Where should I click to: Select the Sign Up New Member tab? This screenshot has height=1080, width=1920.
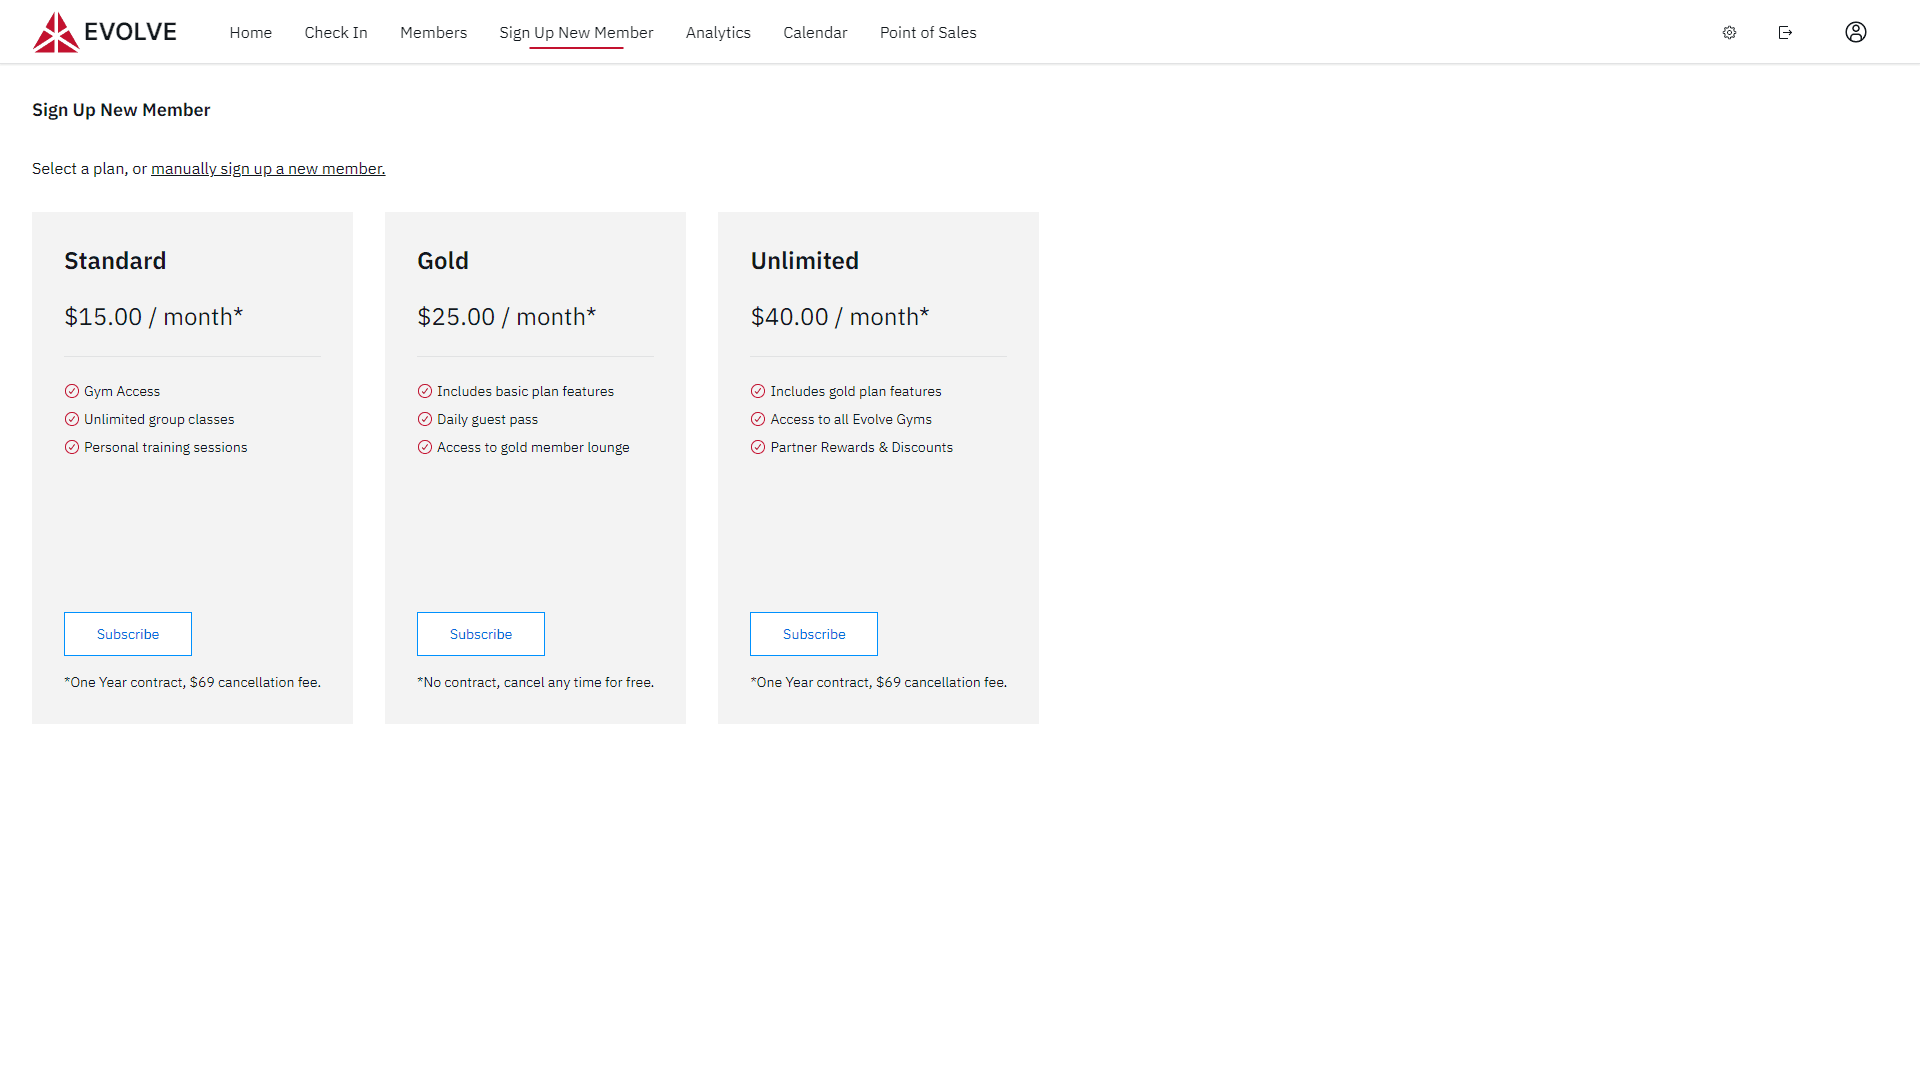click(x=576, y=32)
